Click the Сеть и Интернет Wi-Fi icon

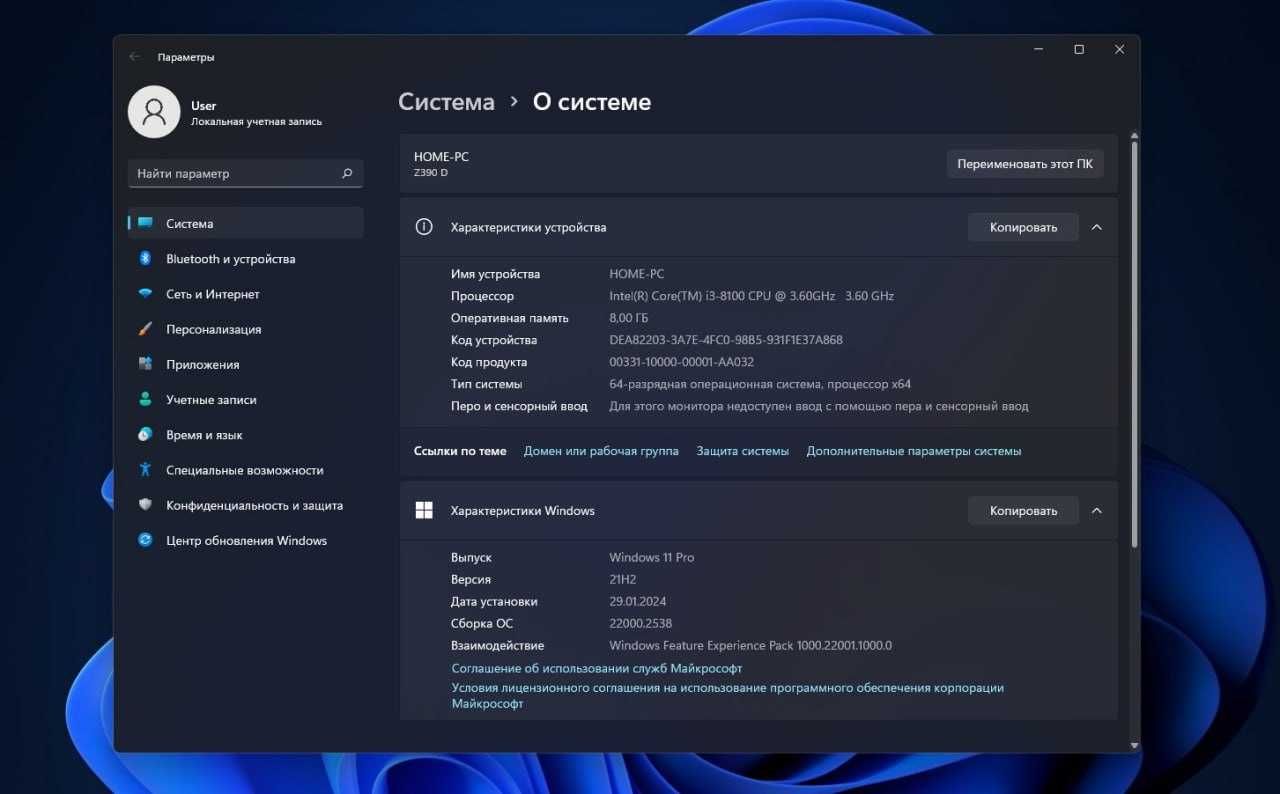pos(145,294)
